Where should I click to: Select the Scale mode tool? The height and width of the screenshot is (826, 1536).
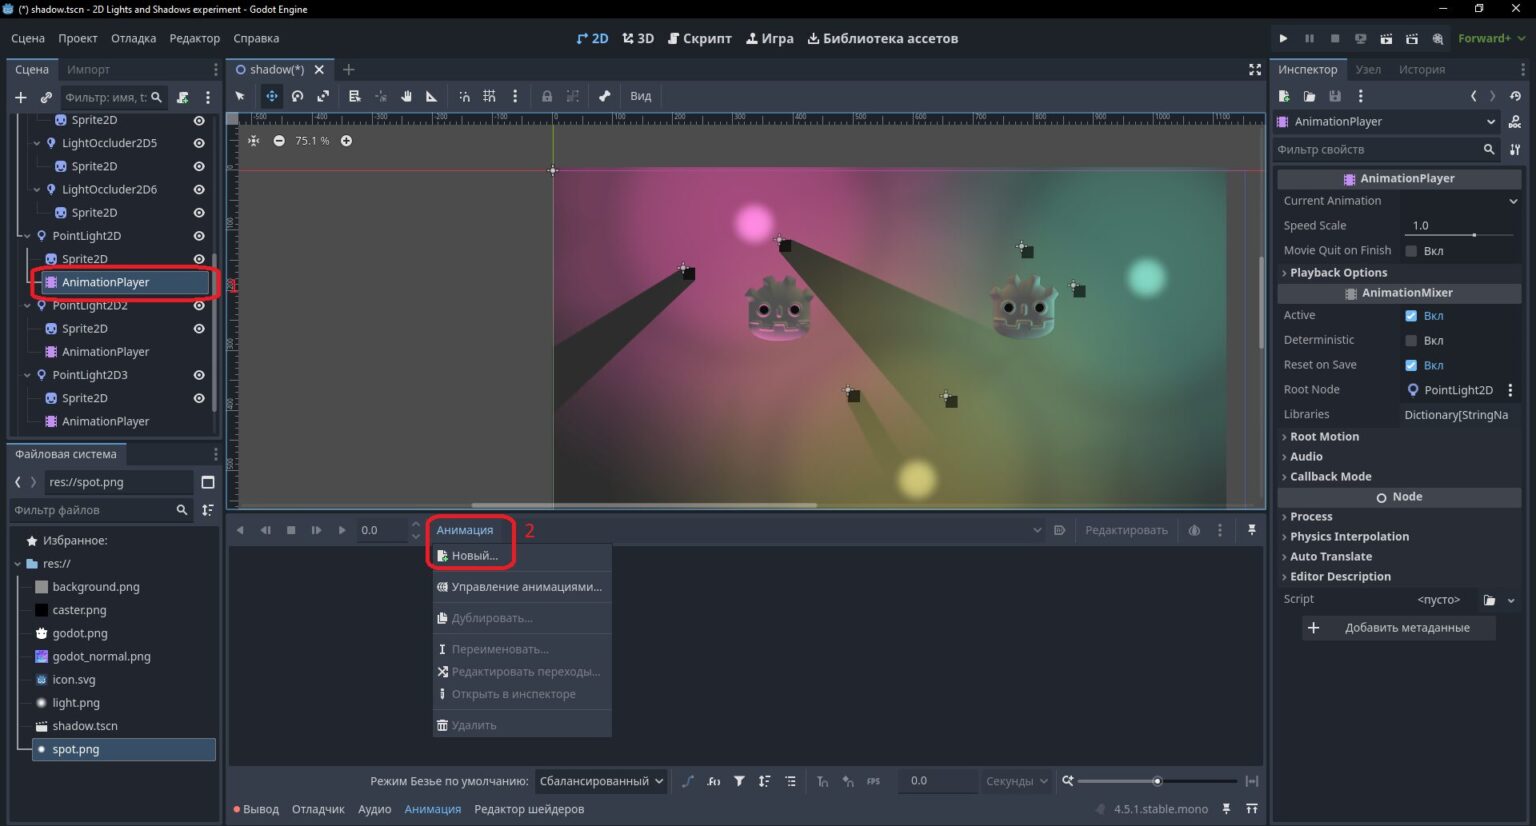[323, 96]
